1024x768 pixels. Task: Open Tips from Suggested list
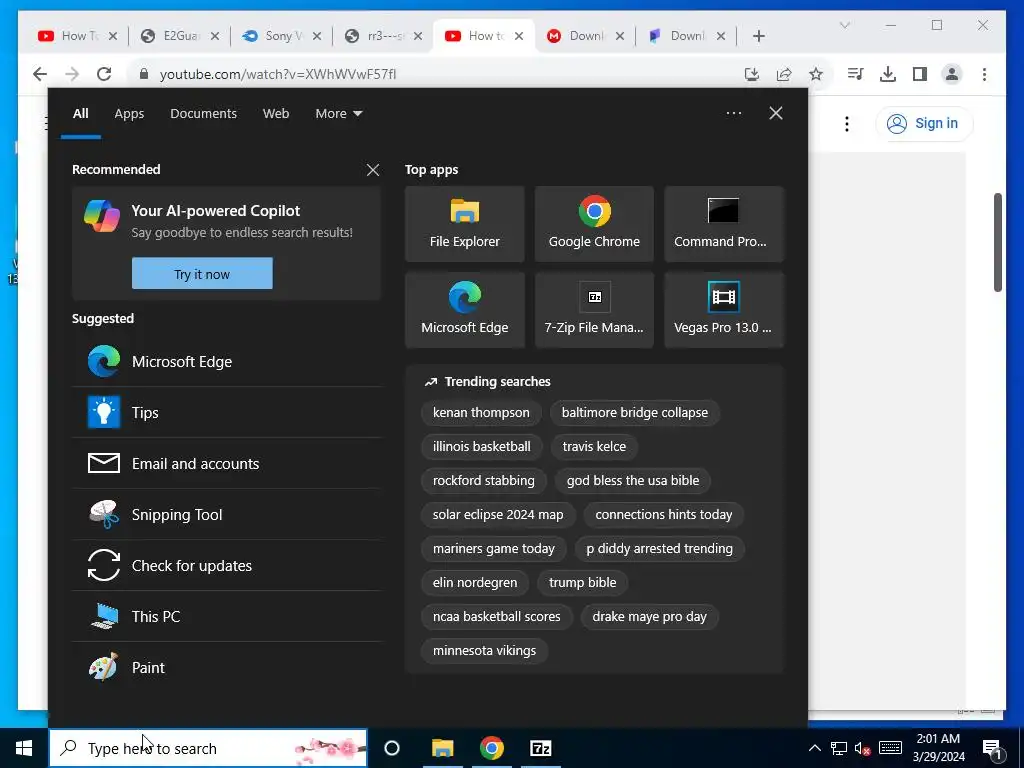(x=227, y=412)
